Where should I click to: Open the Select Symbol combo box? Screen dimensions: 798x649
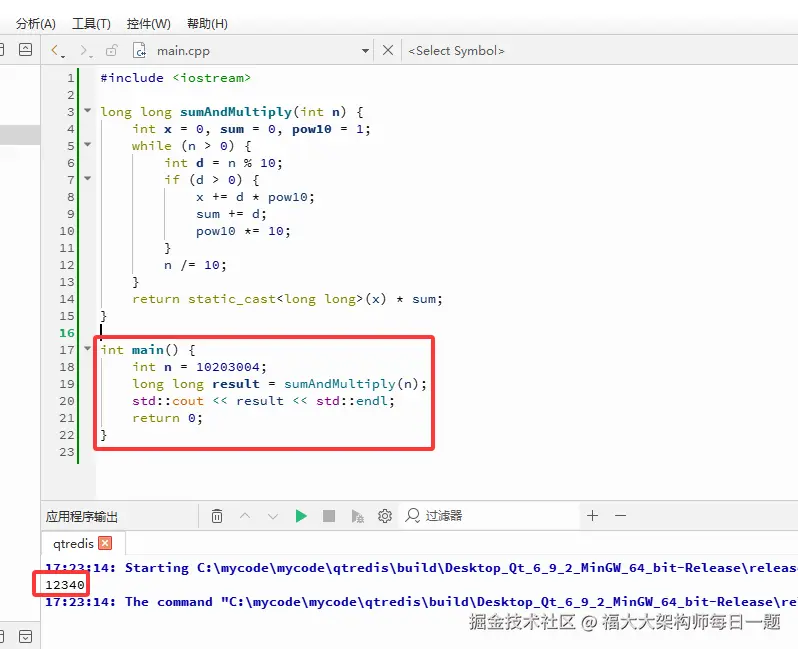(x=456, y=51)
